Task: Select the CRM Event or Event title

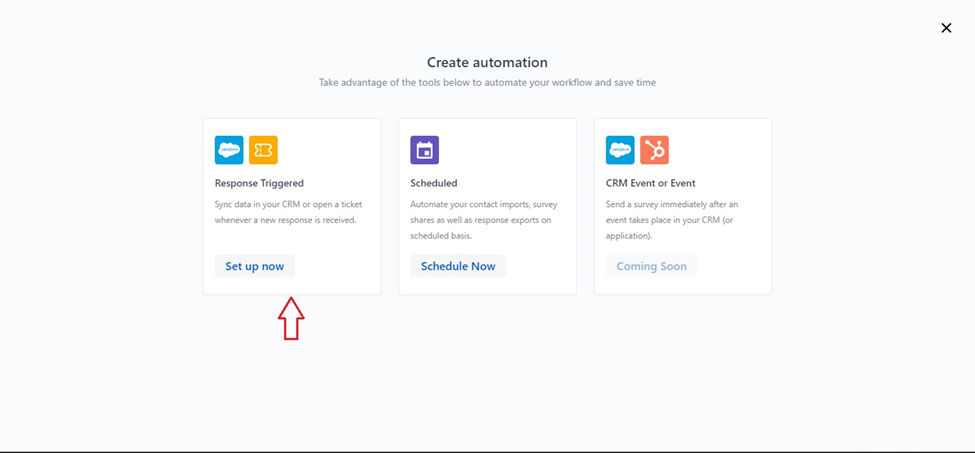Action: tap(650, 183)
